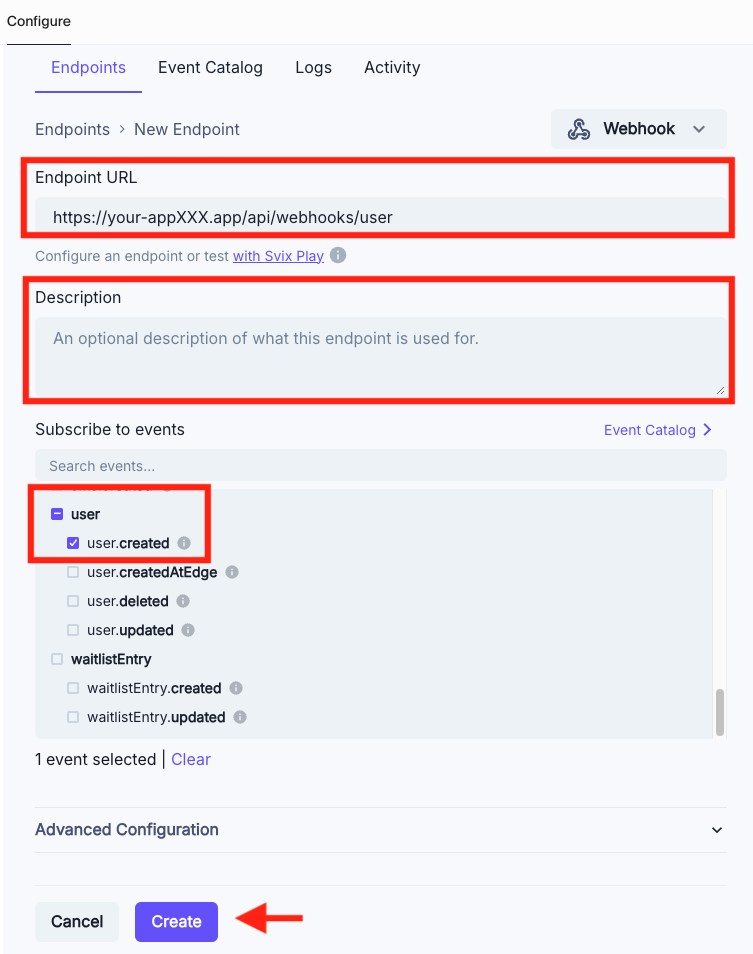Switch to the Logs tab

pos(313,67)
